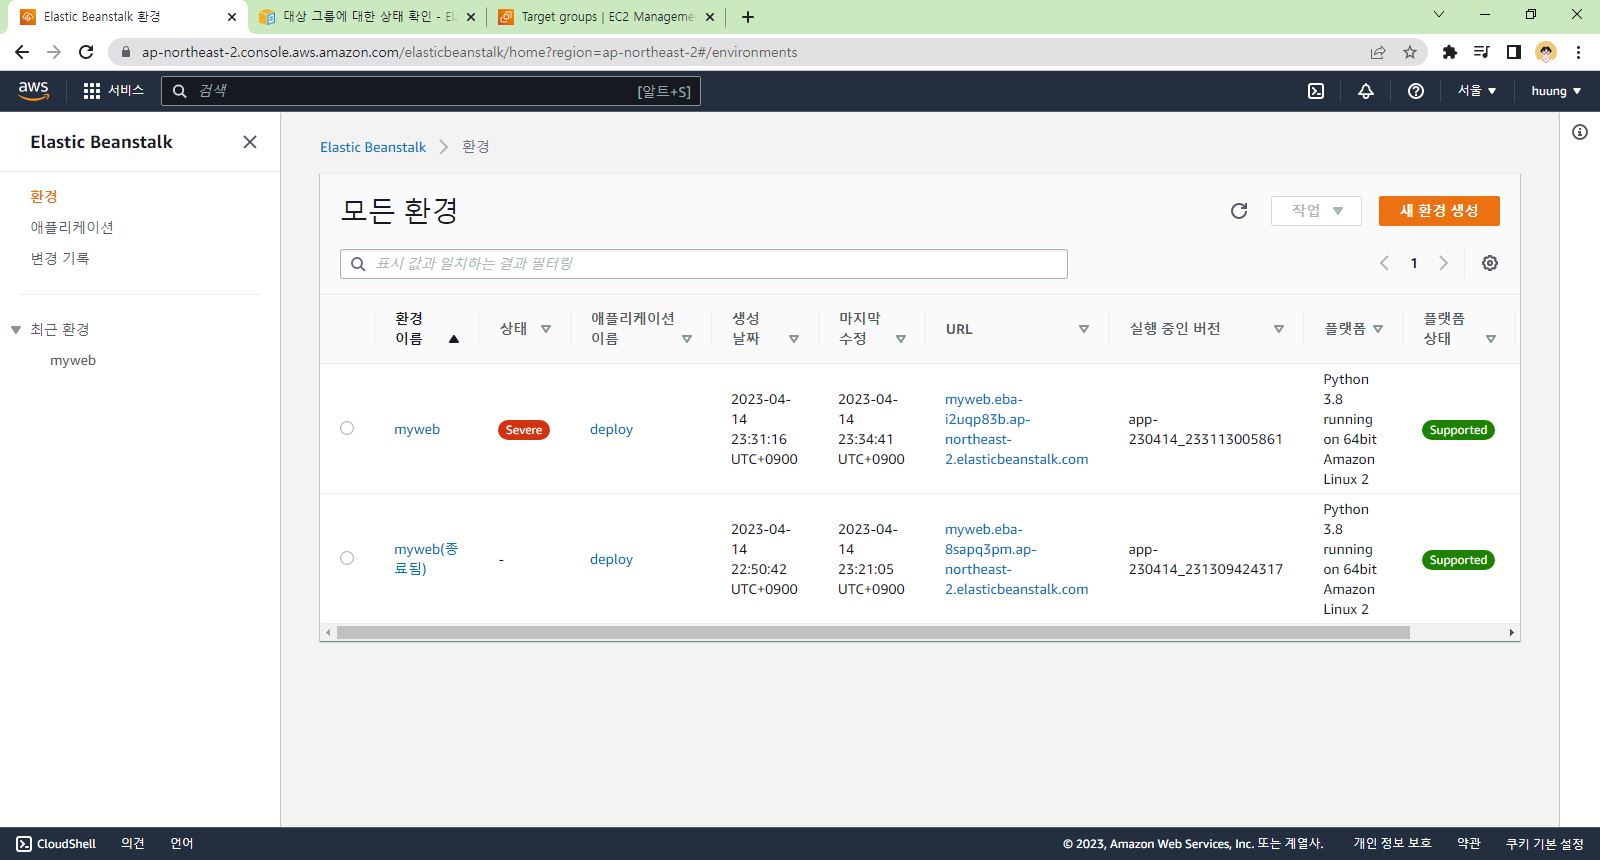Click the Elastic Beanstalk breadcrumb link
The width and height of the screenshot is (1600, 860).
coord(373,147)
